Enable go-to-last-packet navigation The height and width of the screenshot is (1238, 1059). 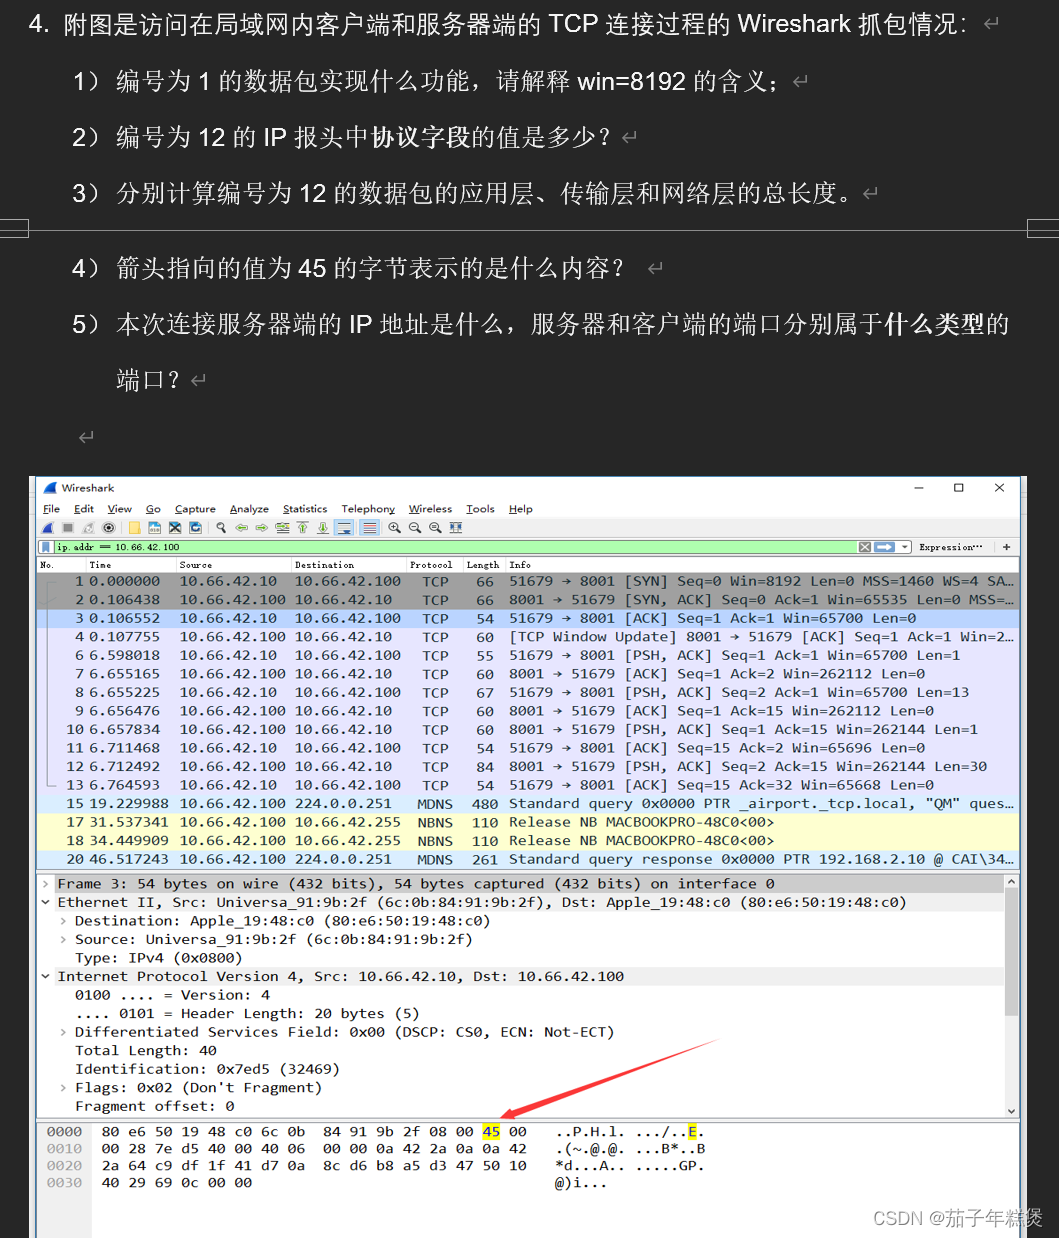320,532
